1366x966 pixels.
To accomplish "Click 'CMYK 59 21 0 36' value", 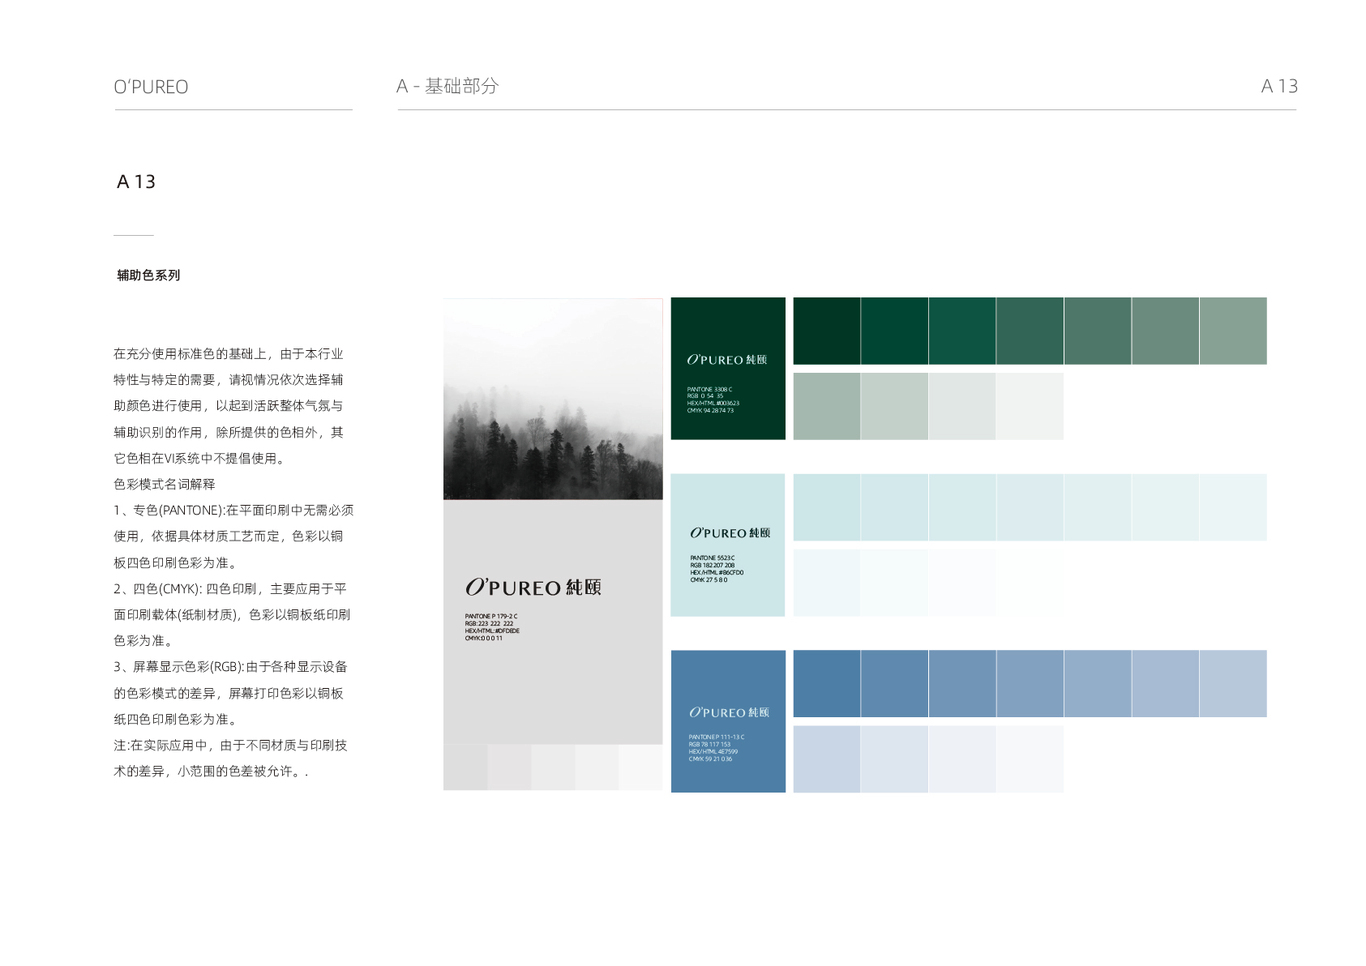I will click(x=710, y=759).
